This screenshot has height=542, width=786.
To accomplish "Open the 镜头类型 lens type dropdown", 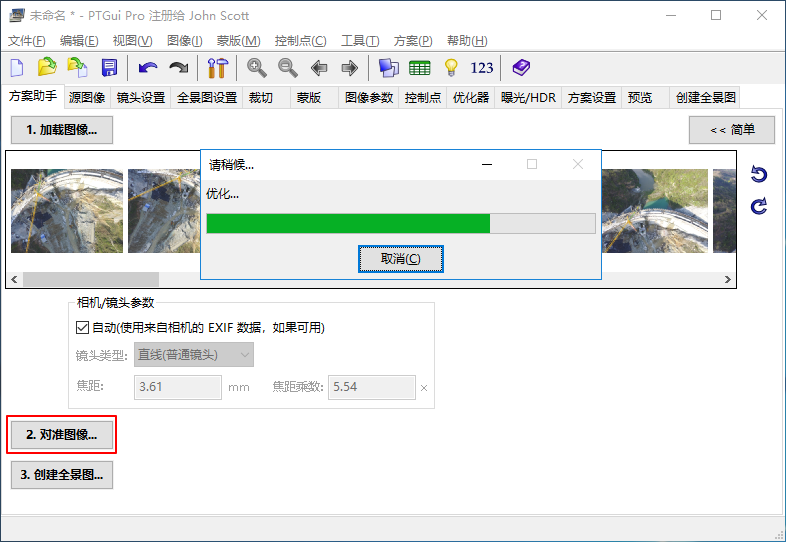I will [x=193, y=355].
